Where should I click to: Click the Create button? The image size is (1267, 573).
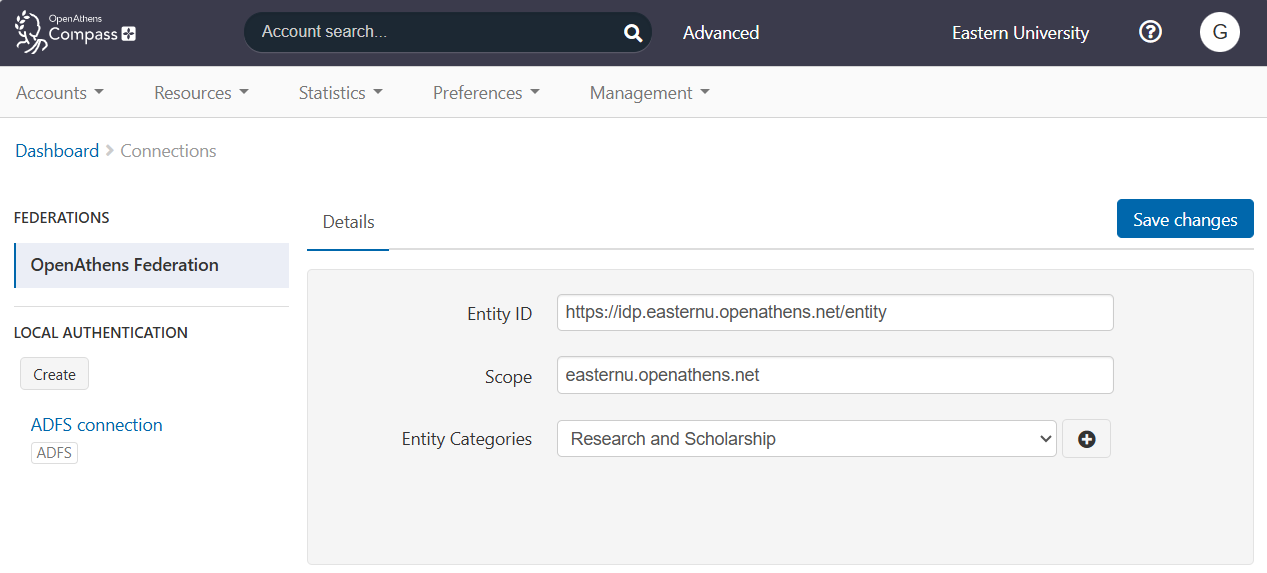click(54, 374)
